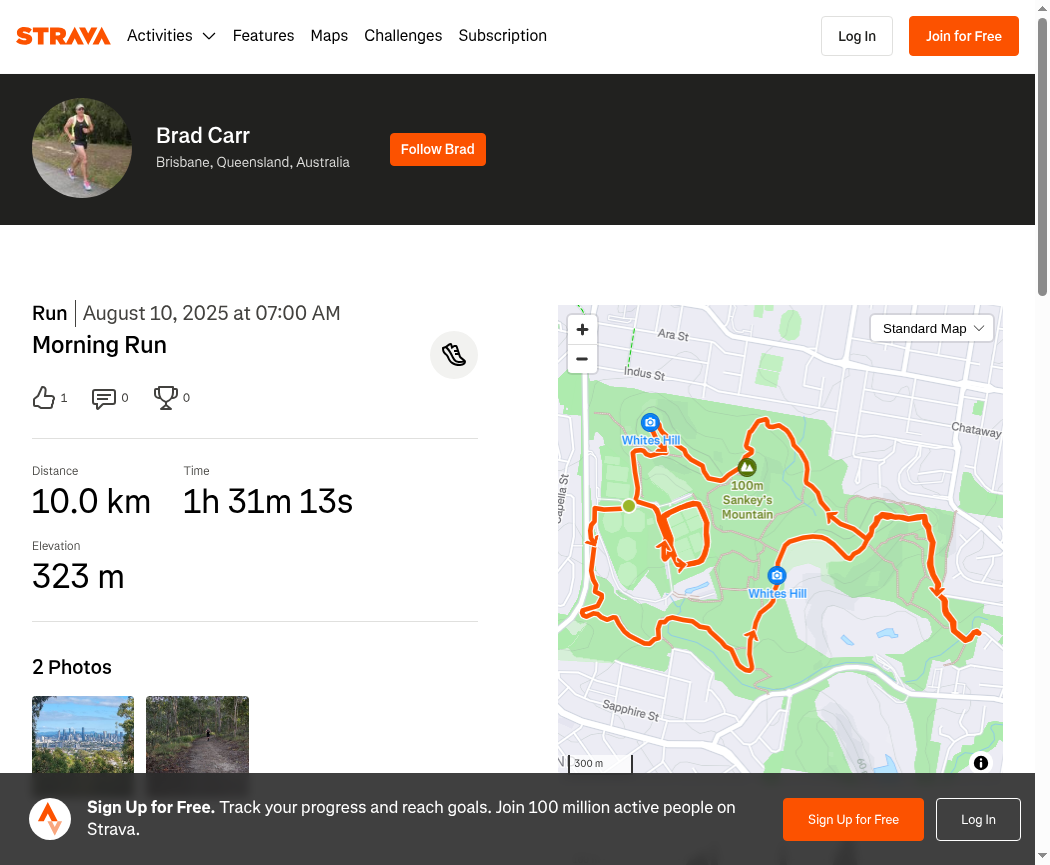Click the lower Whites Hill camera marker
1050x865 pixels.
point(776,575)
